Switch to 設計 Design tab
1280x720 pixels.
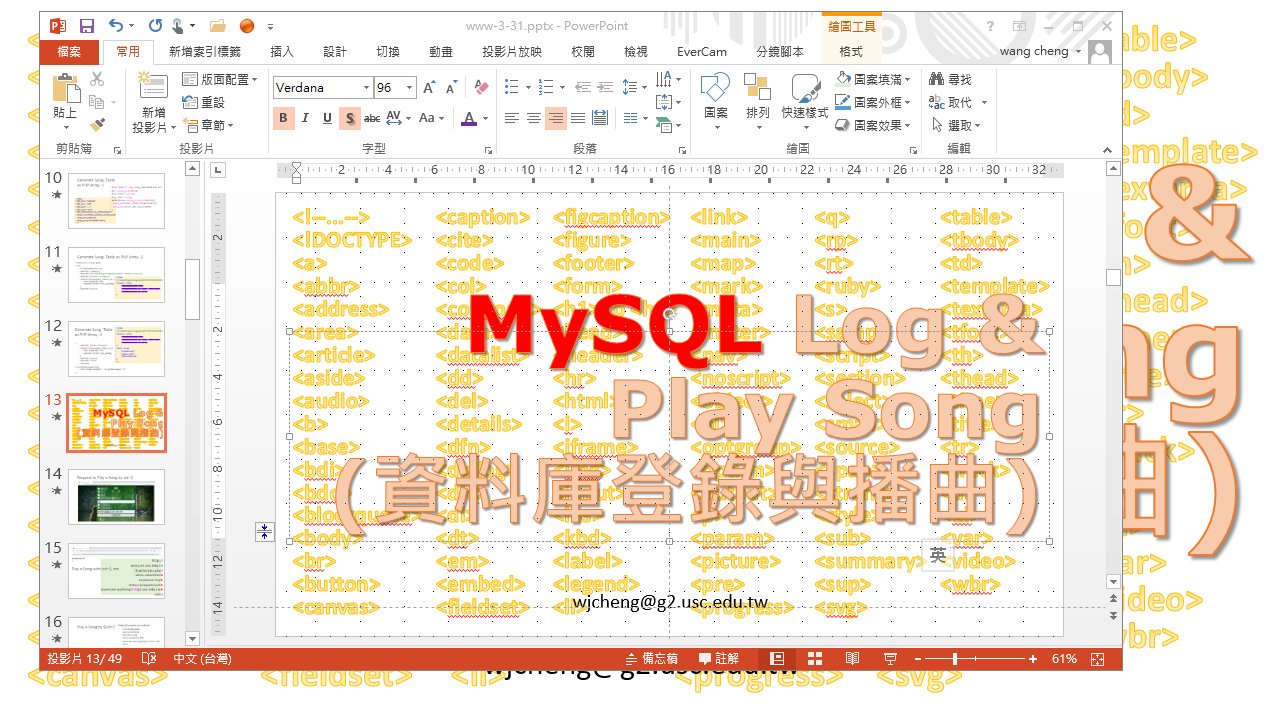pos(335,52)
